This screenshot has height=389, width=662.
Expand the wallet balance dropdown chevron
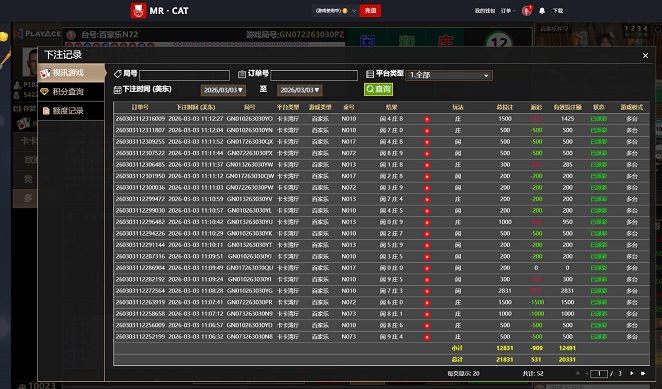coord(354,11)
